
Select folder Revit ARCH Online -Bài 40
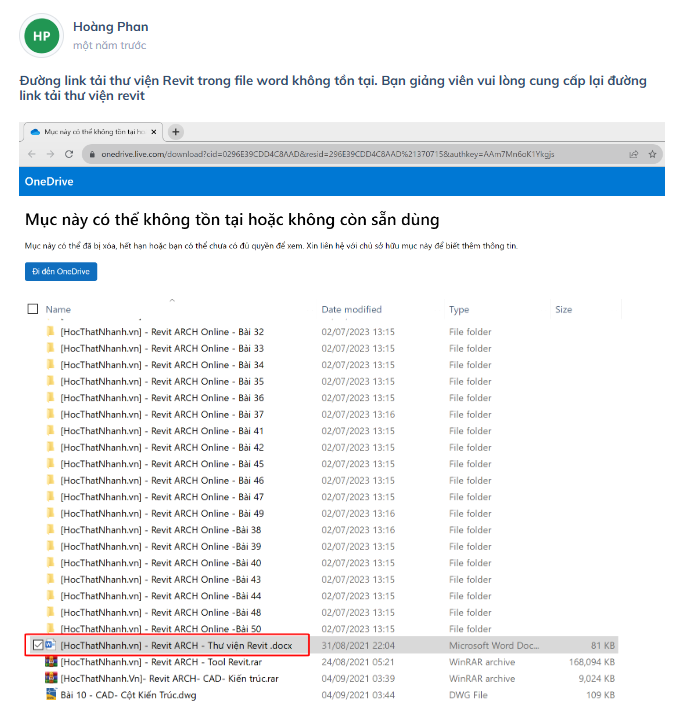click(161, 563)
